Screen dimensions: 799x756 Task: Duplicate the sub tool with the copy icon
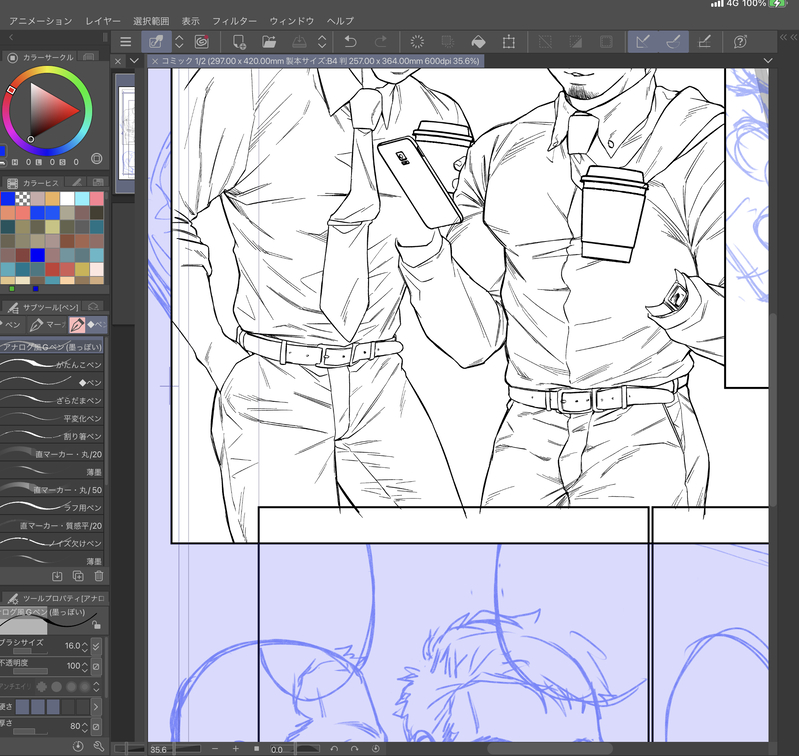[78, 576]
